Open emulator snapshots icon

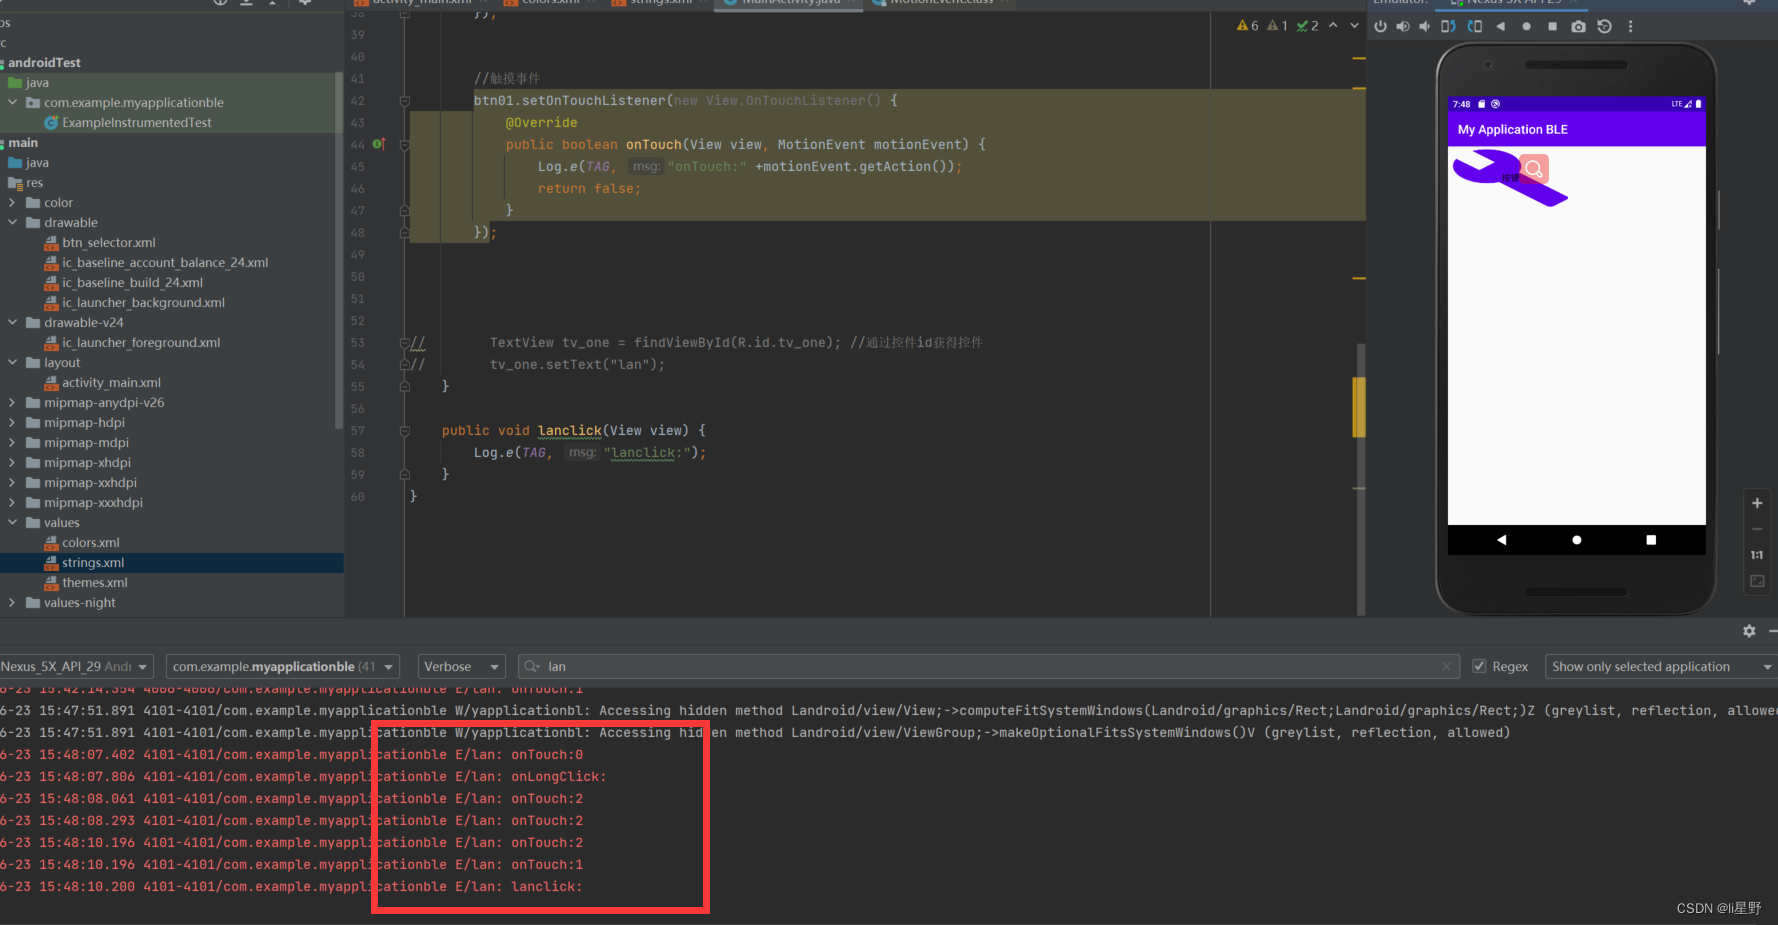coord(1604,26)
